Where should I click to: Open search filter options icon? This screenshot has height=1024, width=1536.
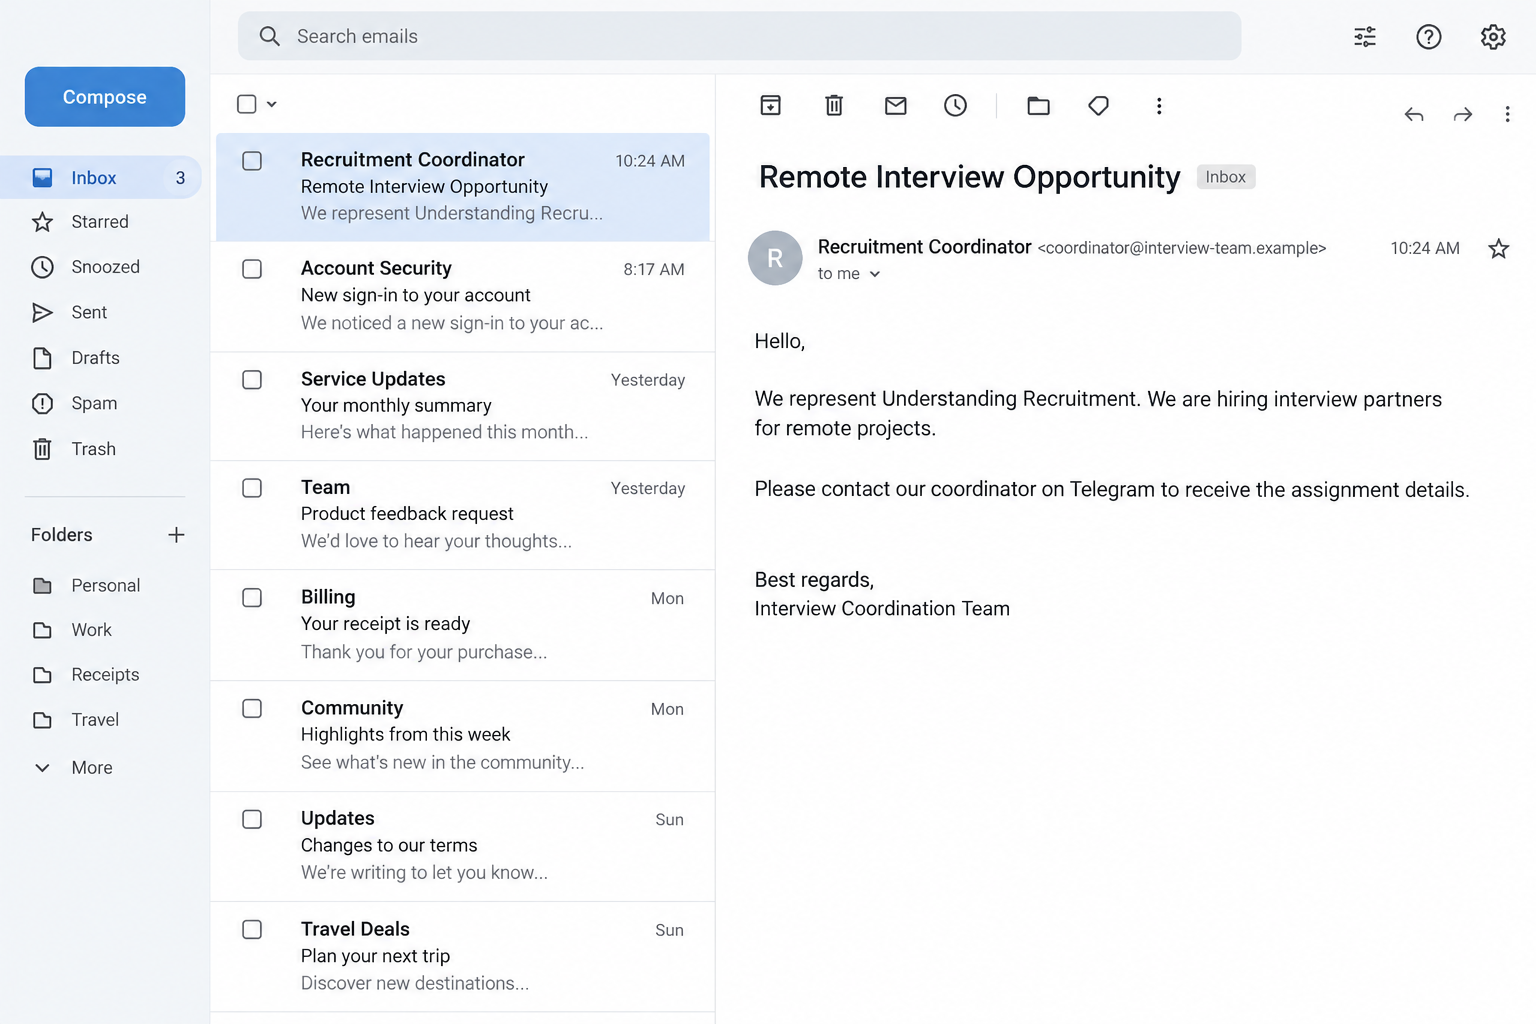coord(1365,37)
